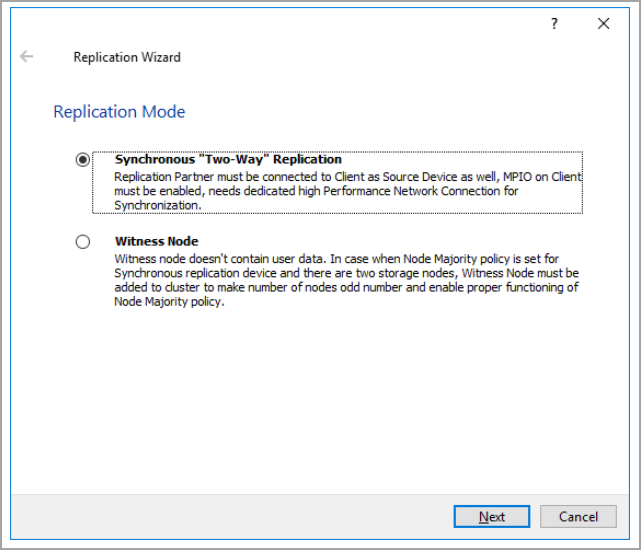641x550 pixels.
Task: Close the Replication Wizard window
Action: coord(603,24)
